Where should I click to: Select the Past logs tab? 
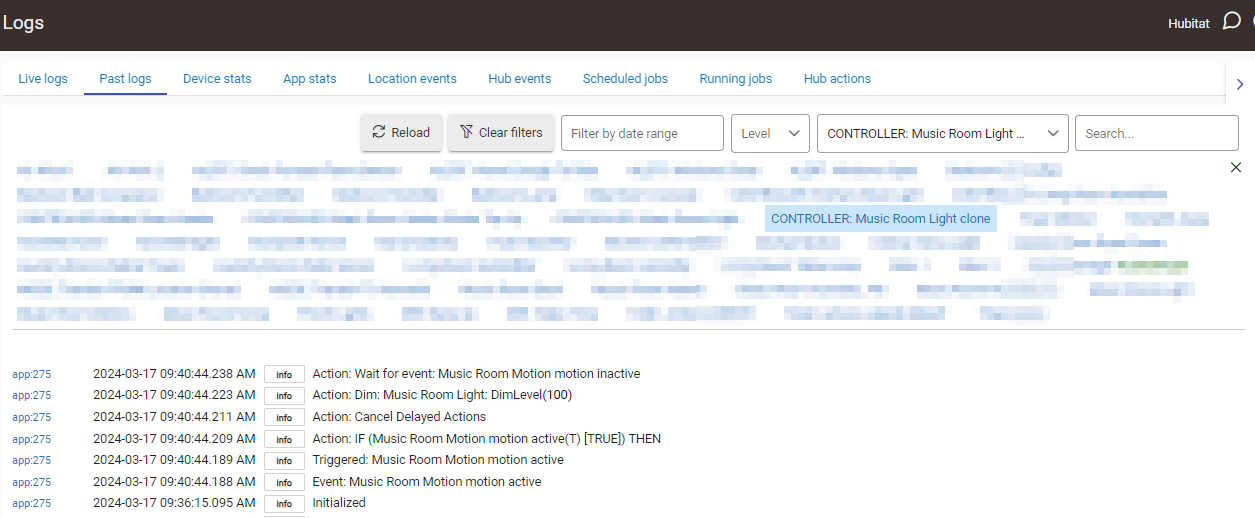click(x=125, y=79)
